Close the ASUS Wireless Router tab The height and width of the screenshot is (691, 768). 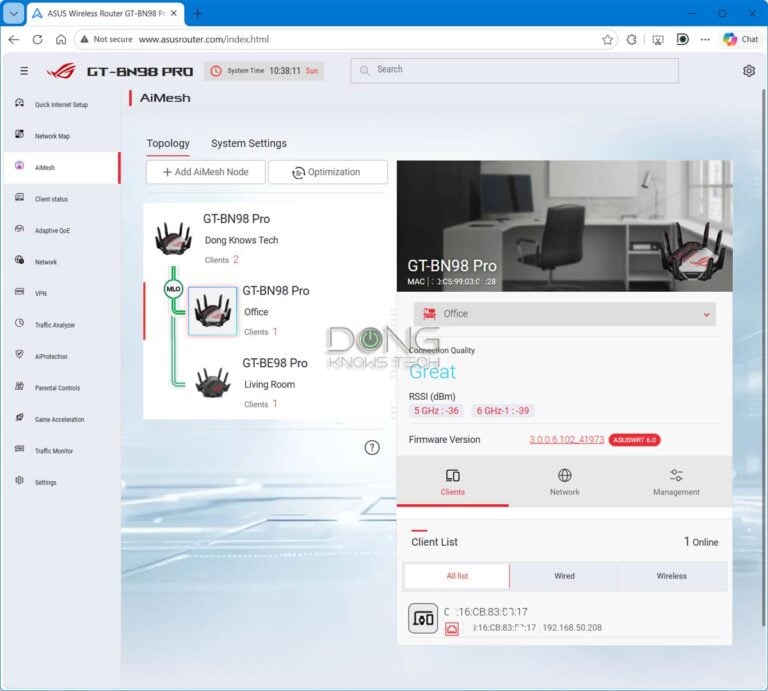173,14
